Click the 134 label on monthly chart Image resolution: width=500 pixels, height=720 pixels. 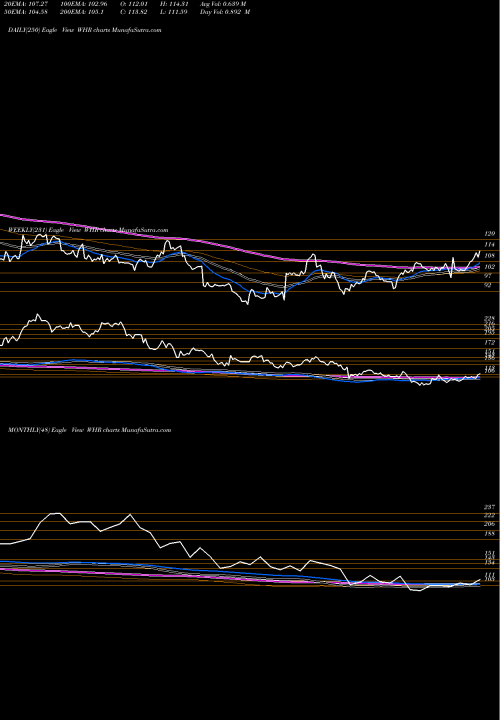click(x=490, y=562)
